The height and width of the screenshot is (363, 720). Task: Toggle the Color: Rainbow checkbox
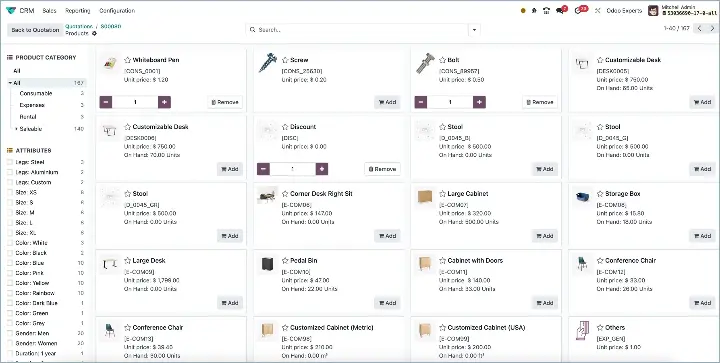10,293
